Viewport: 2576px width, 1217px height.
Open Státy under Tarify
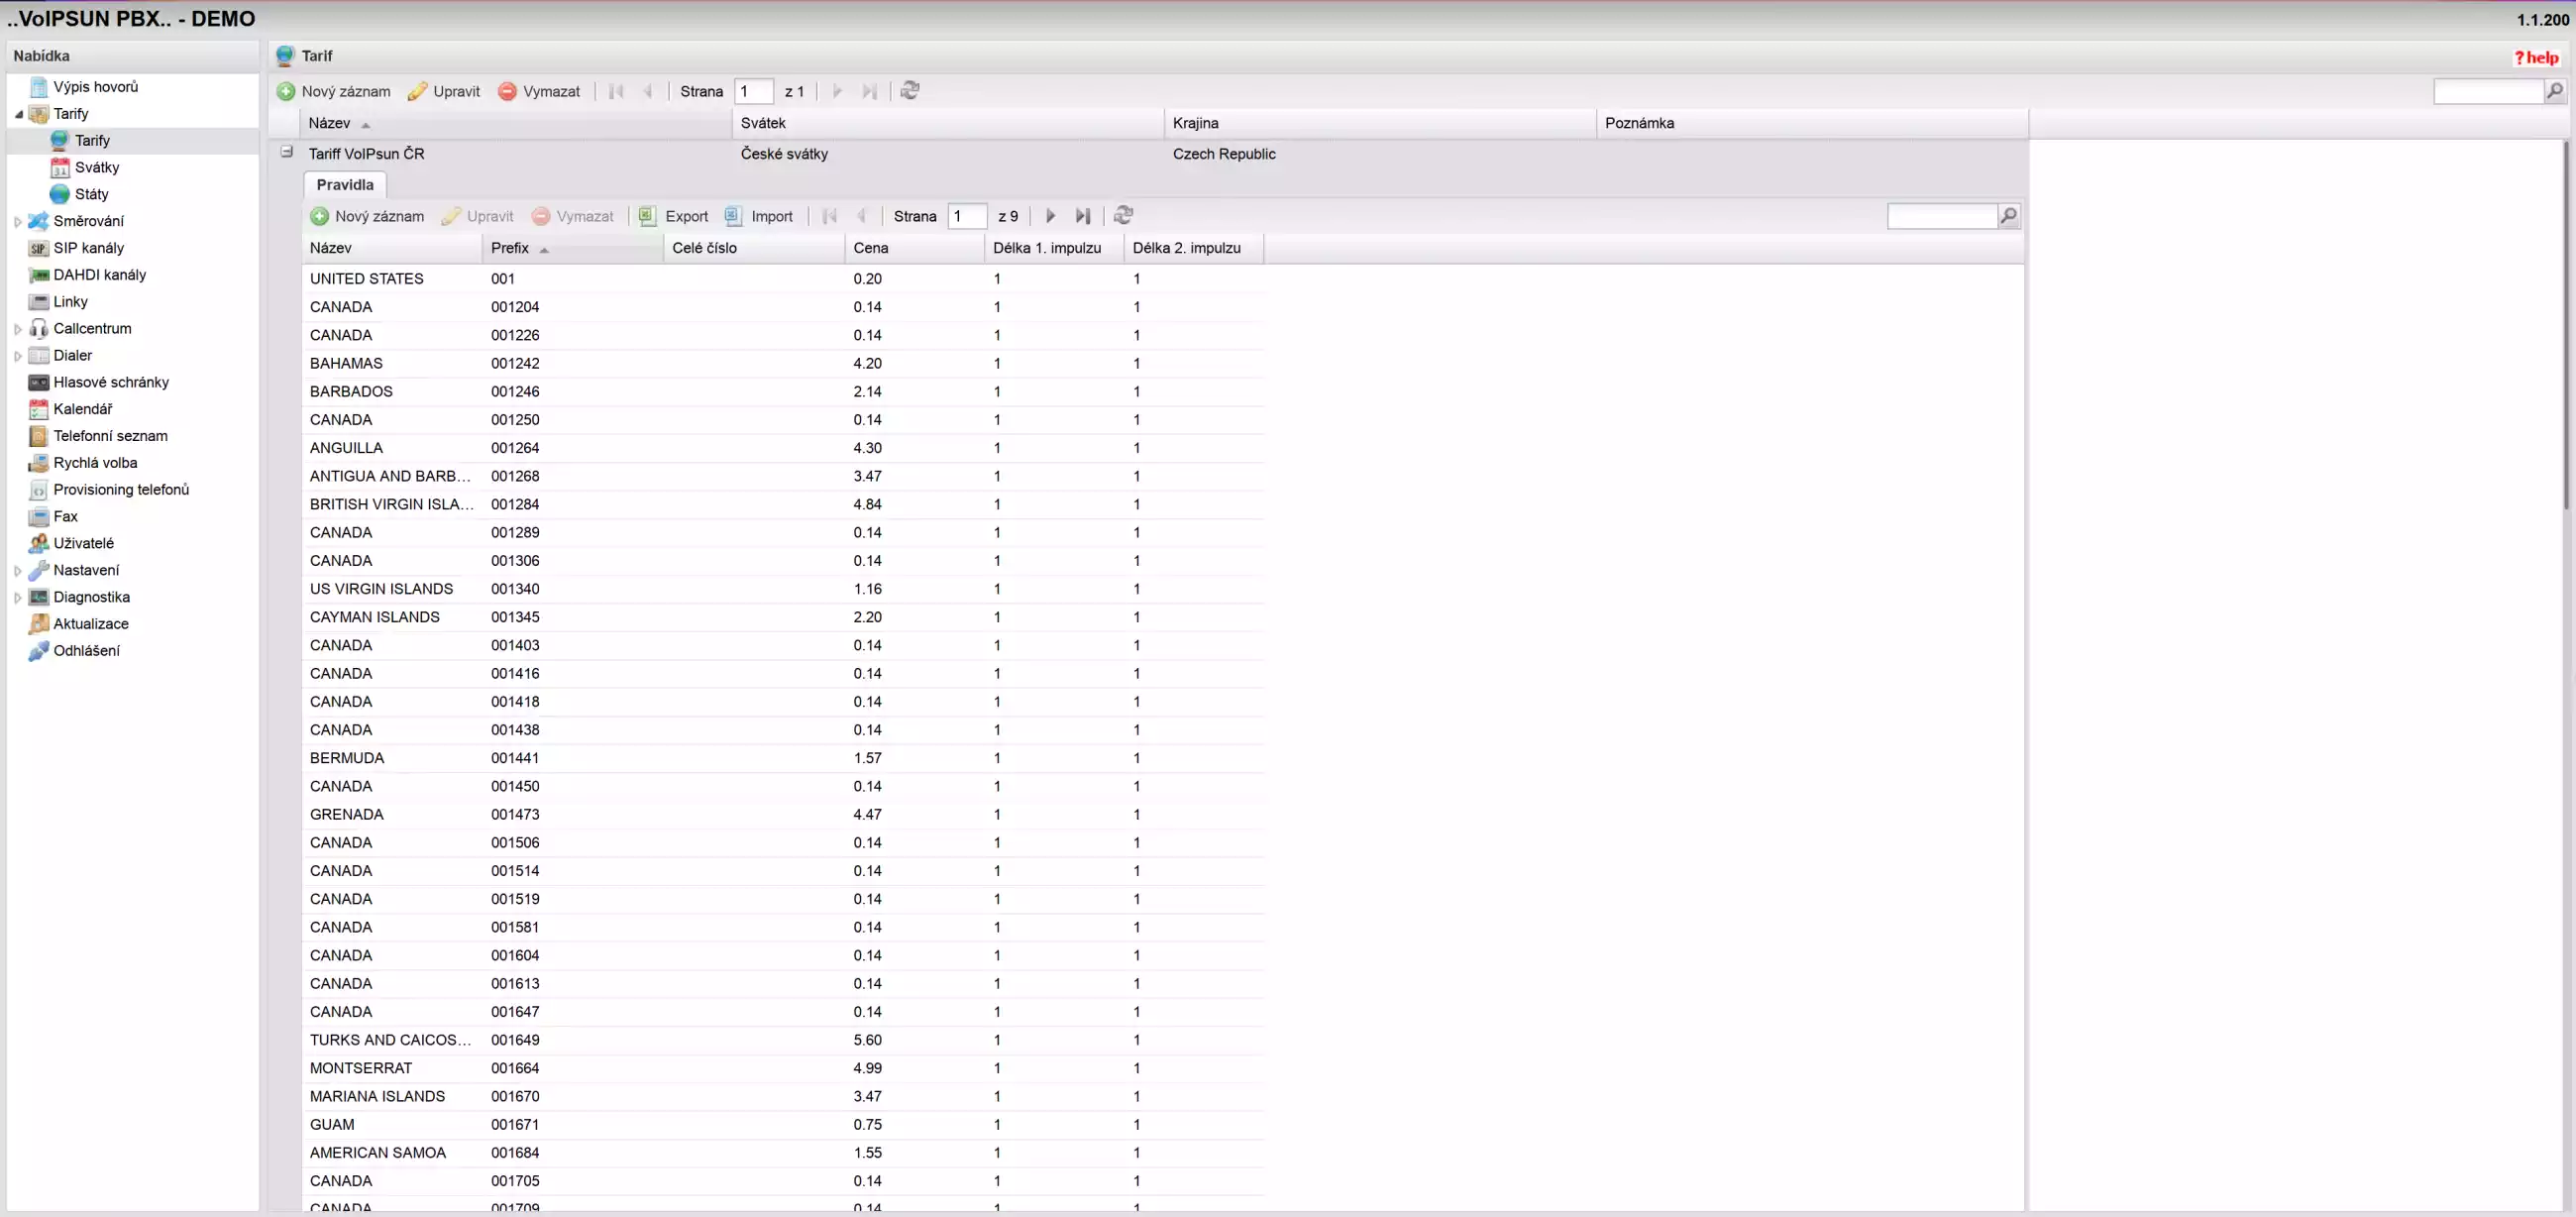[91, 195]
